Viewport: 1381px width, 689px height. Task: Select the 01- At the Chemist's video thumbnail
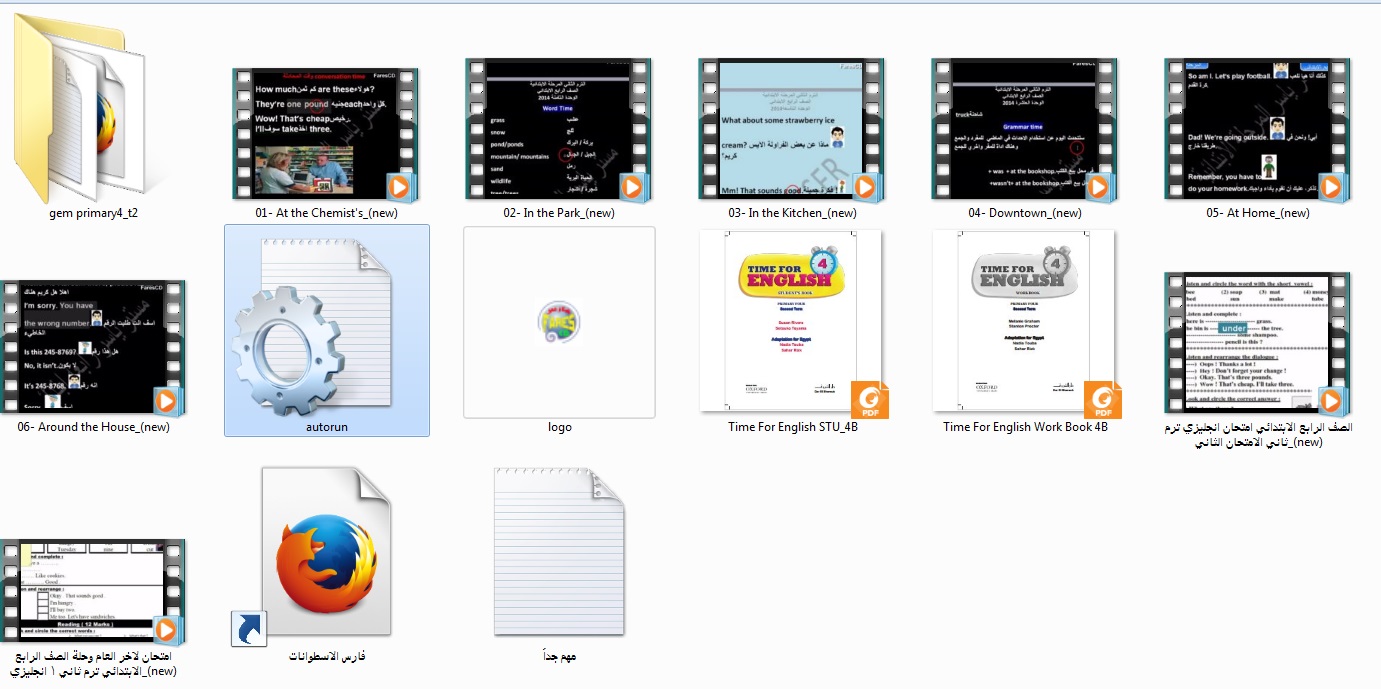coord(326,134)
